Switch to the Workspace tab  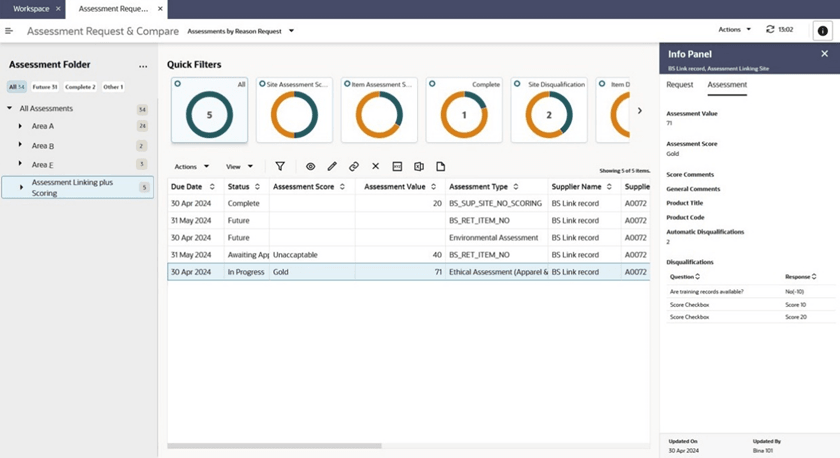(31, 9)
